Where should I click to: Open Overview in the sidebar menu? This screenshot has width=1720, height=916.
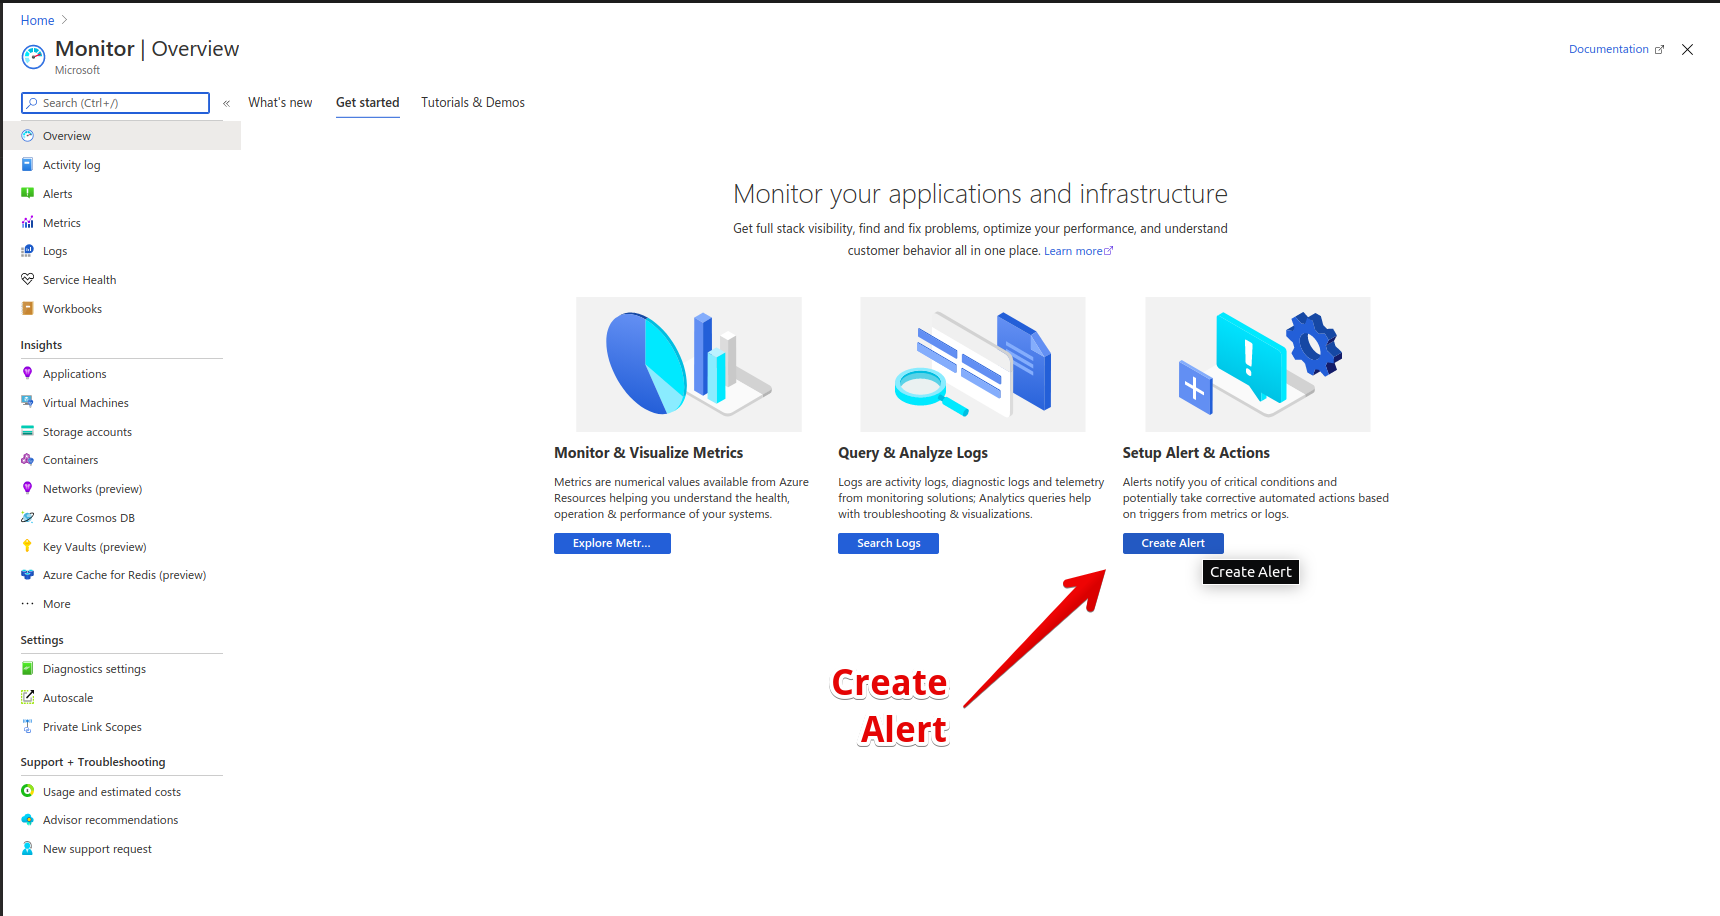click(x=122, y=136)
